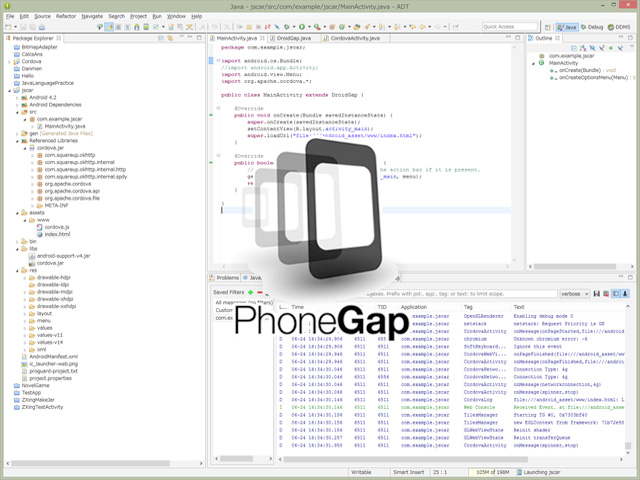Toggle Hide Non-Public Members green dot icon
Screen dimensions: 640x480
point(611,48)
